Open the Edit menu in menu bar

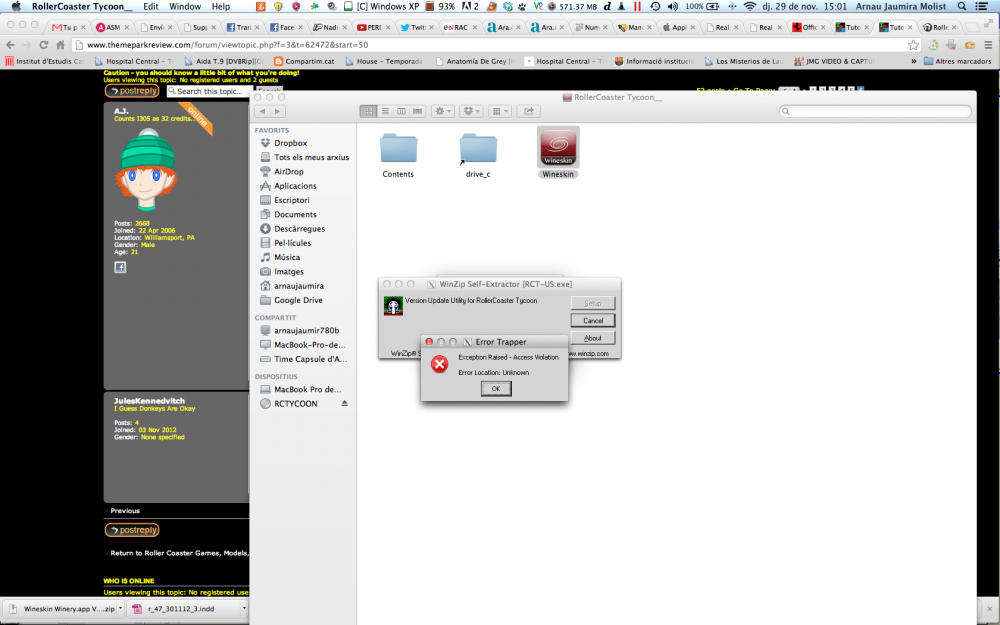tap(151, 6)
